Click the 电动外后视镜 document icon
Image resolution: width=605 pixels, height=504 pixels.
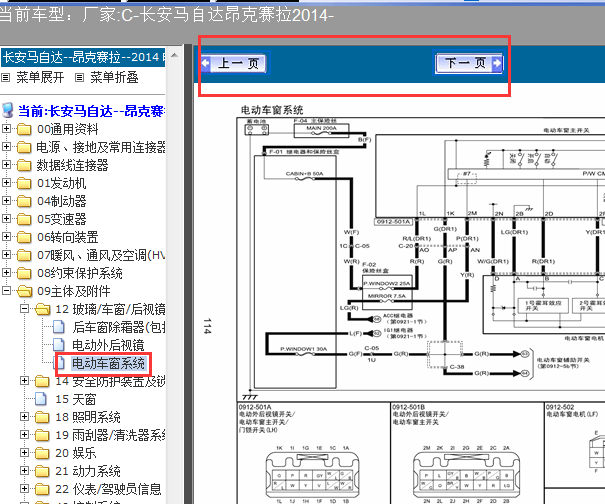(x=59, y=345)
